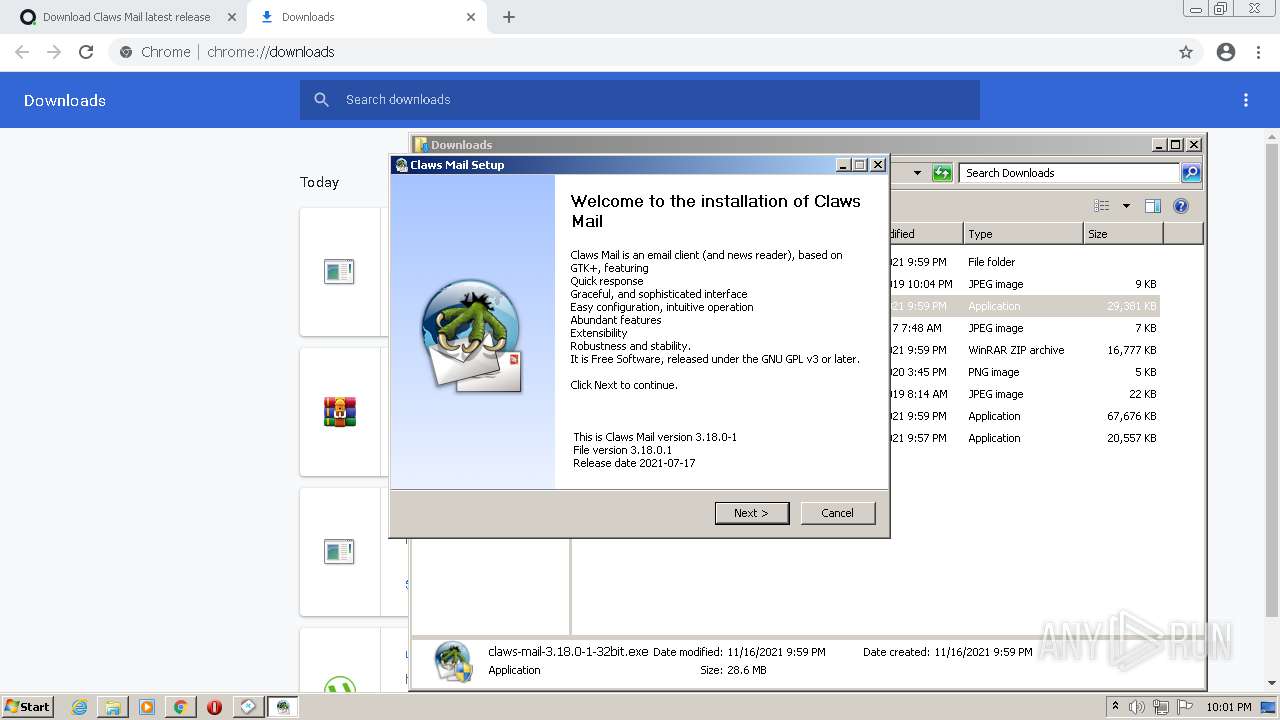
Task: Click the Change your view icon in Explorer
Action: click(1101, 206)
